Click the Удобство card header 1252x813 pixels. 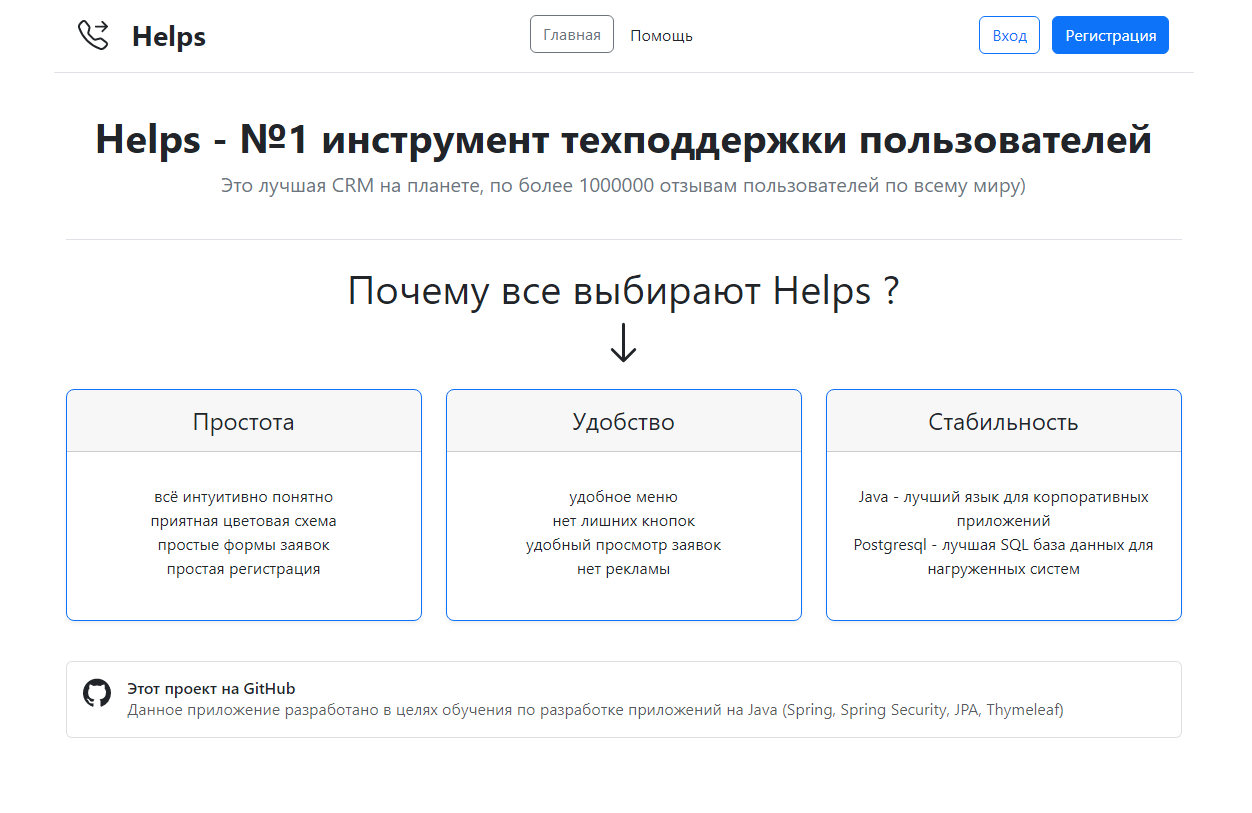(x=623, y=420)
